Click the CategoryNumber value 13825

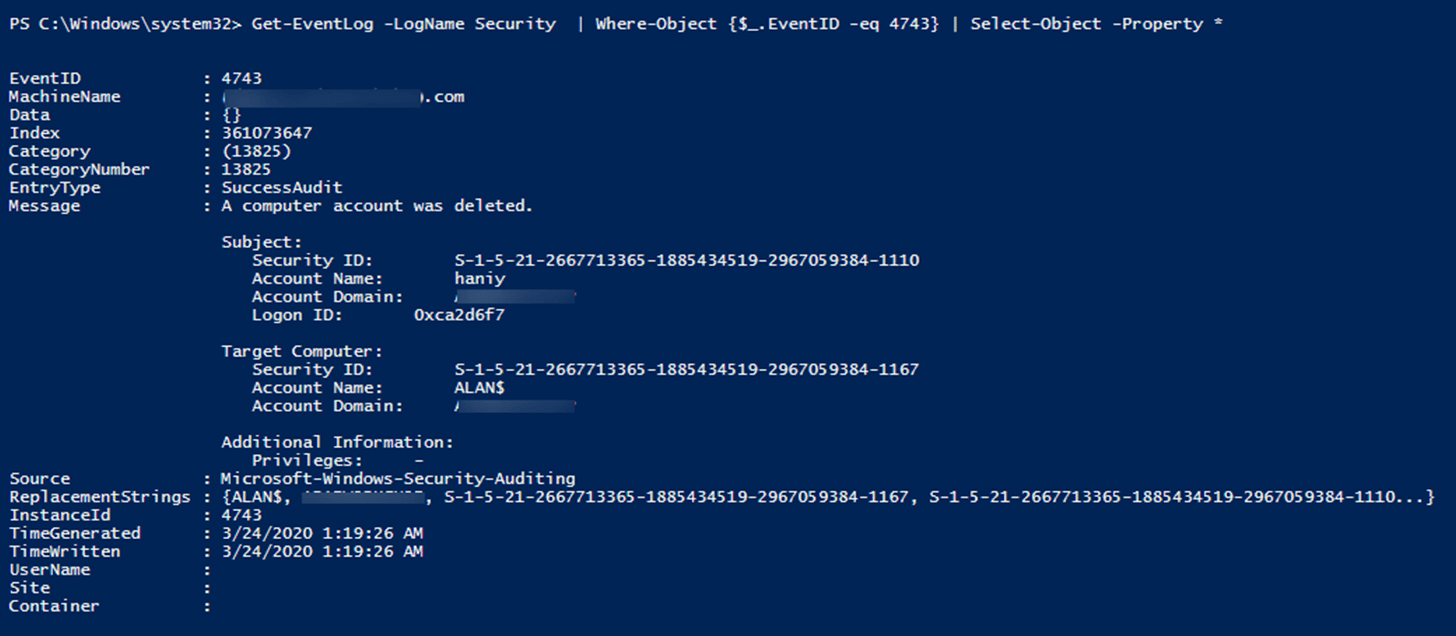click(246, 169)
